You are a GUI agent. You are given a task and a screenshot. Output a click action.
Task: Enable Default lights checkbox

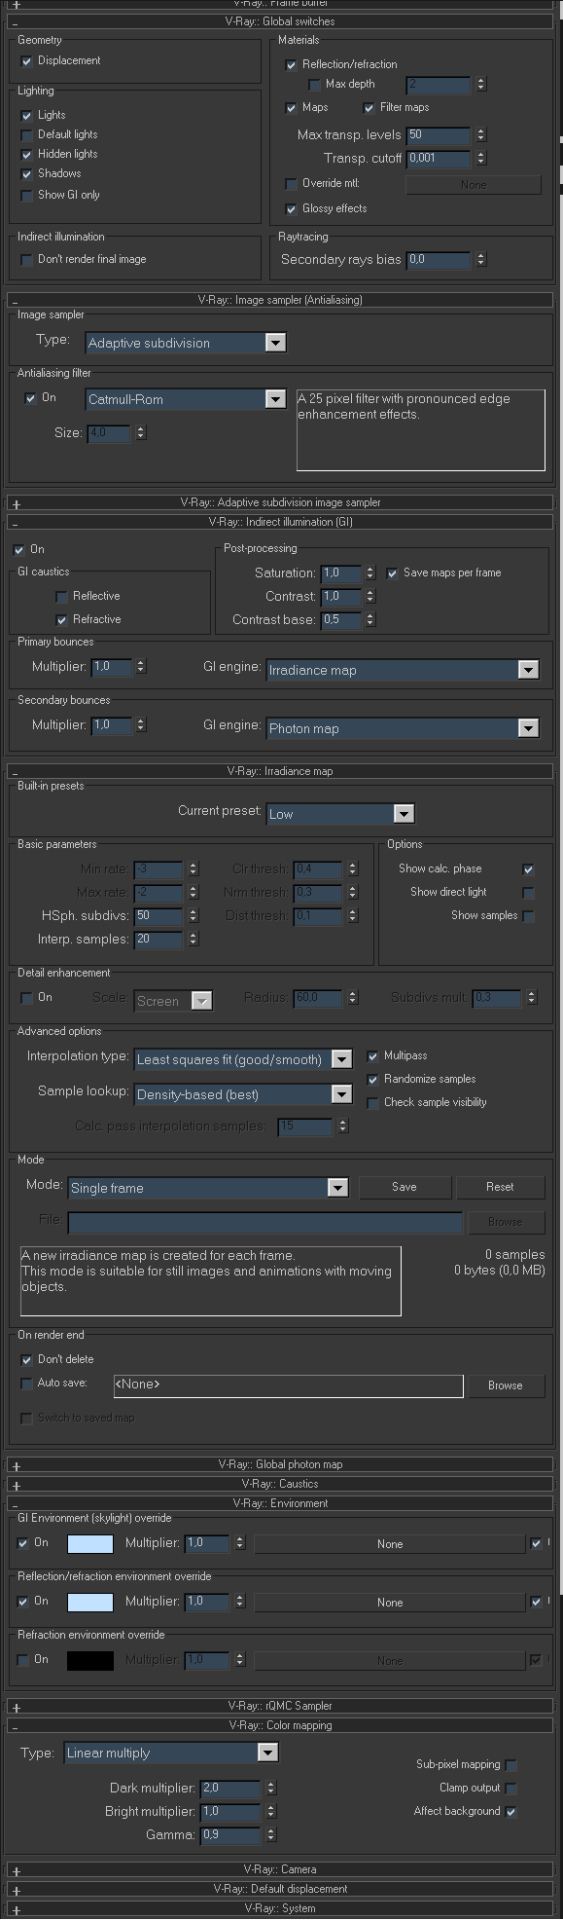pyautogui.click(x=27, y=135)
